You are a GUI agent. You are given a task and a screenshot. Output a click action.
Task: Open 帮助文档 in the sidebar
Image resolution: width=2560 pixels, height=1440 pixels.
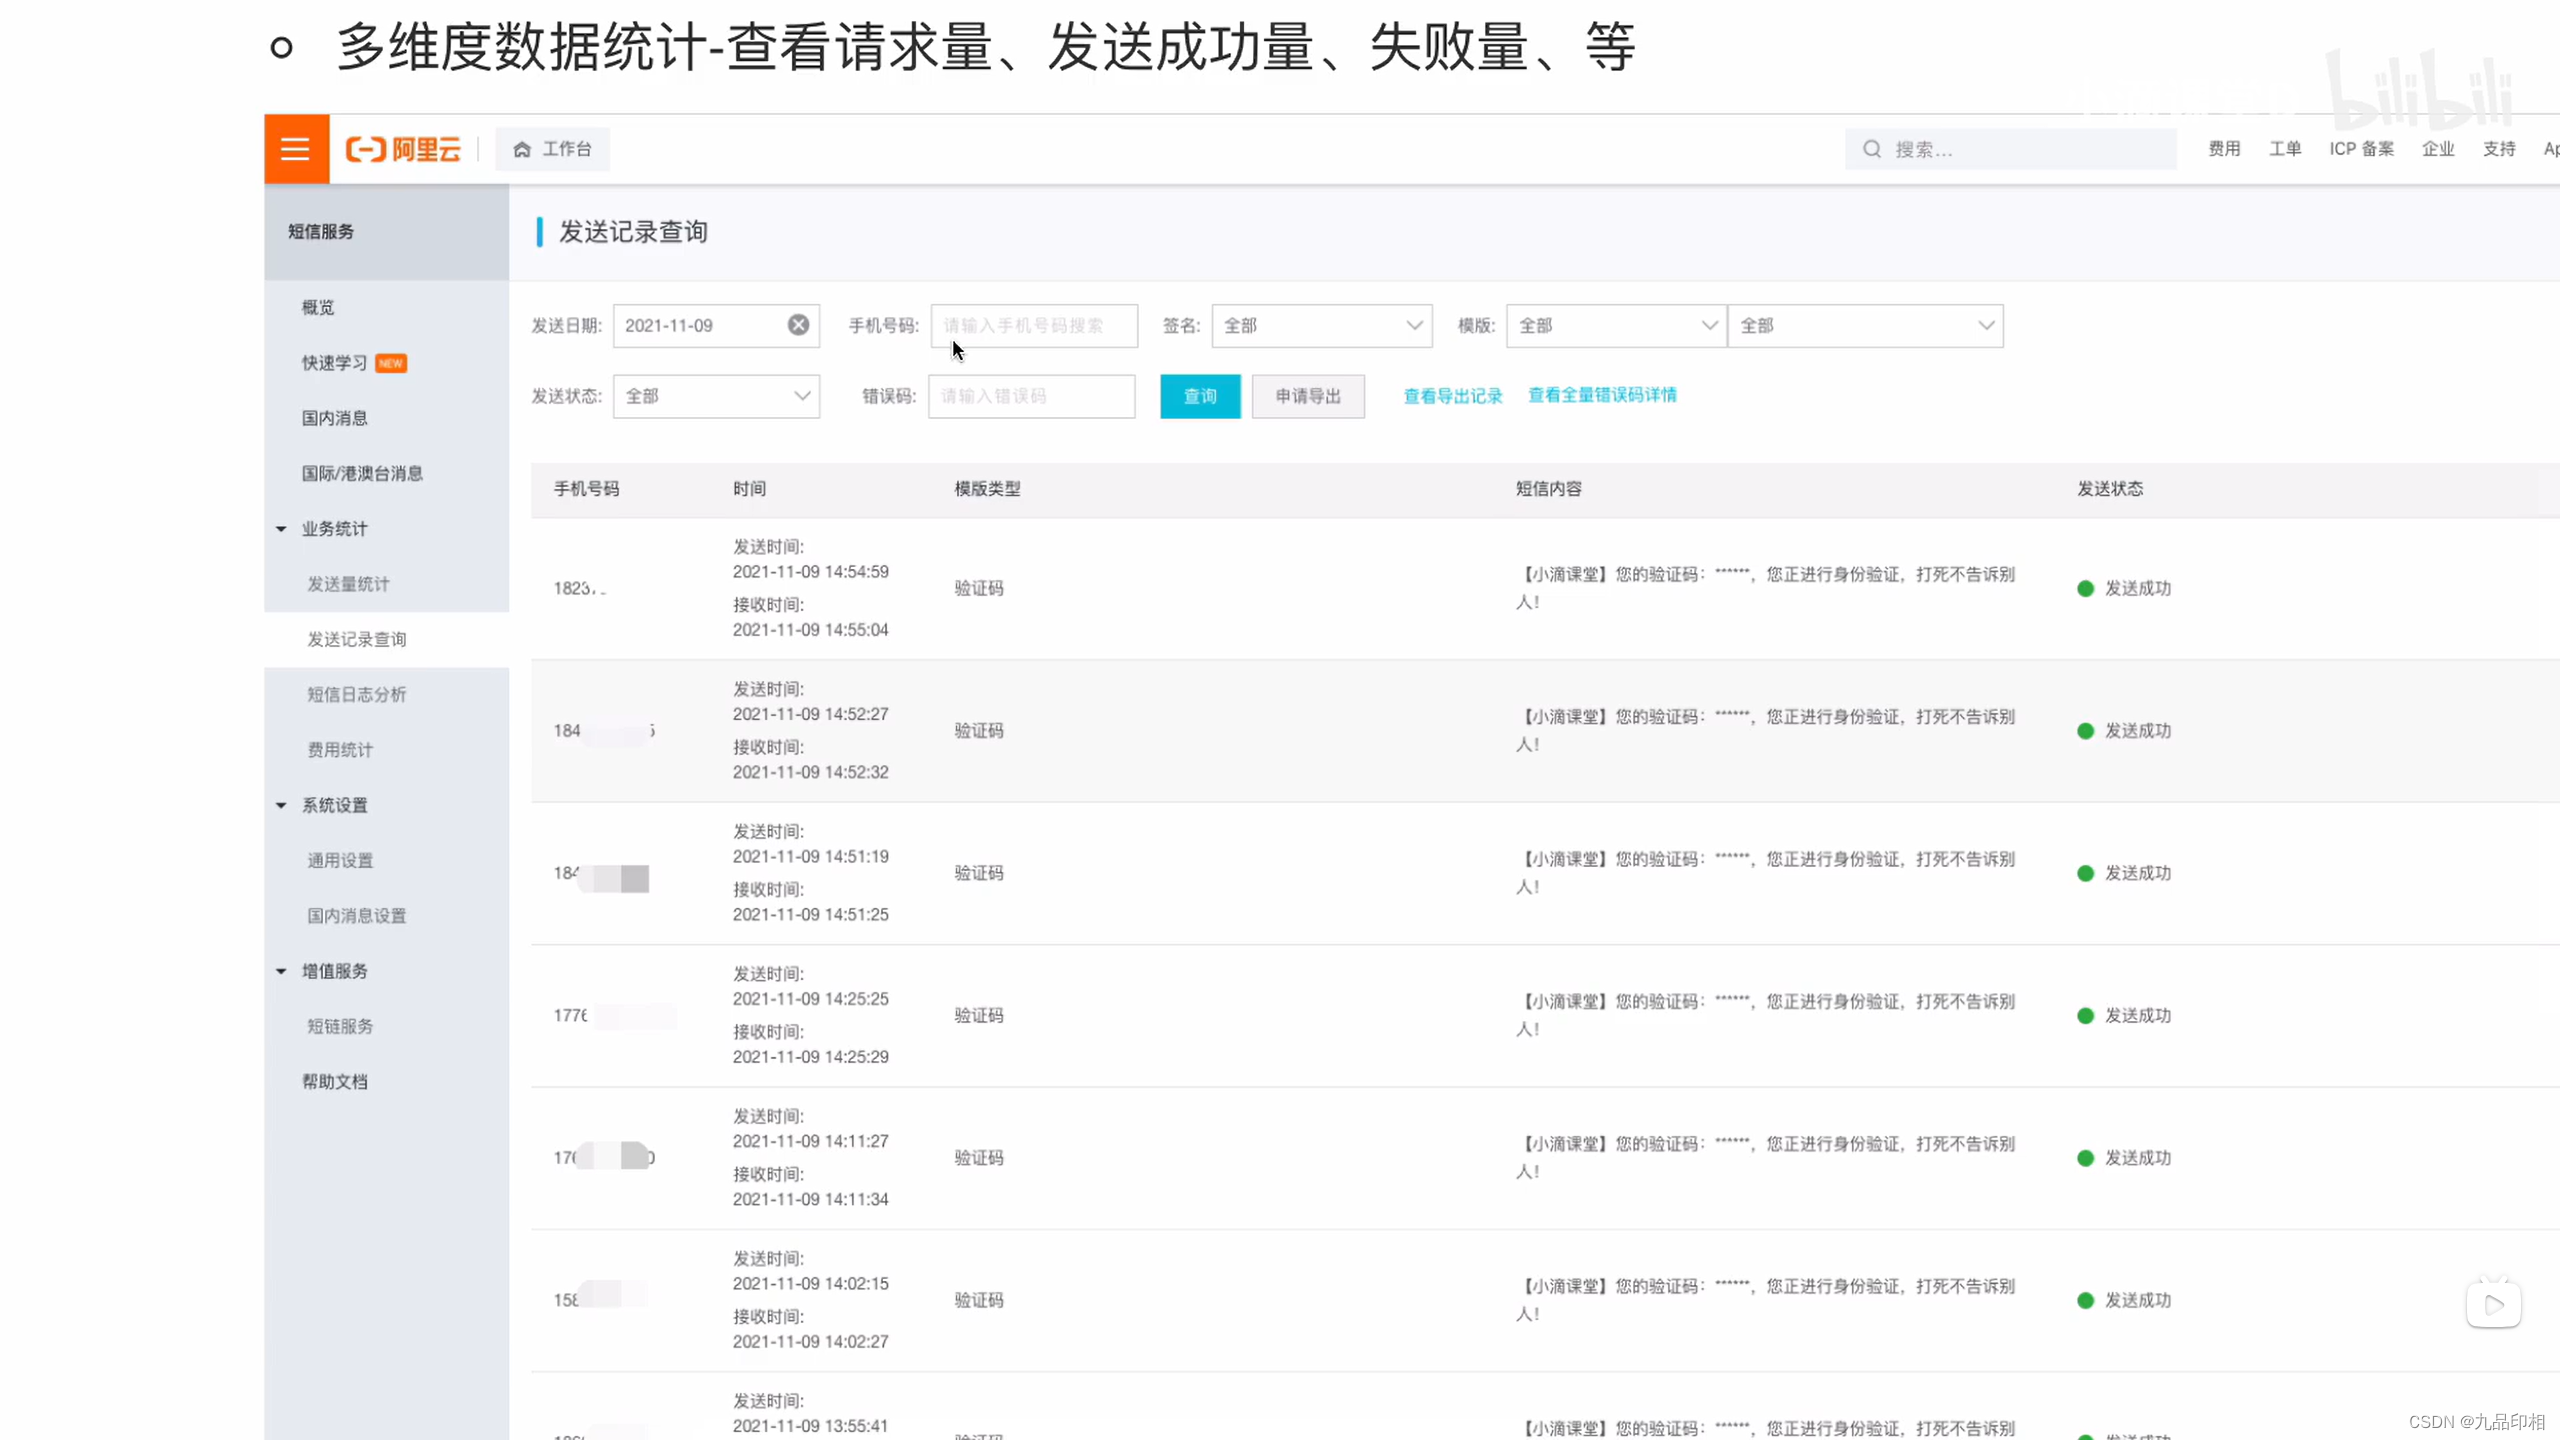tap(335, 1082)
